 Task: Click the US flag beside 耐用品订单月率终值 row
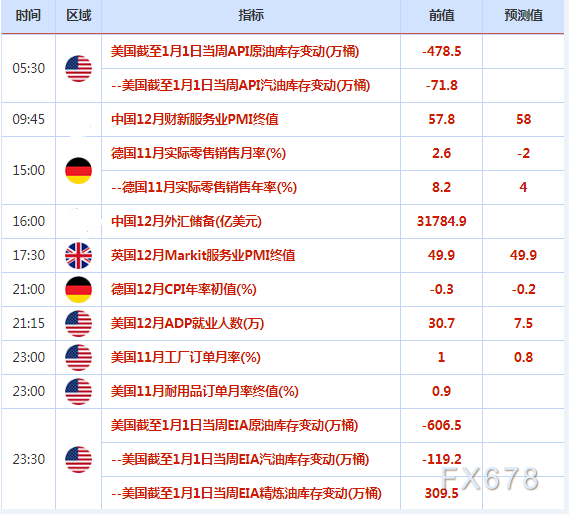tap(78, 392)
